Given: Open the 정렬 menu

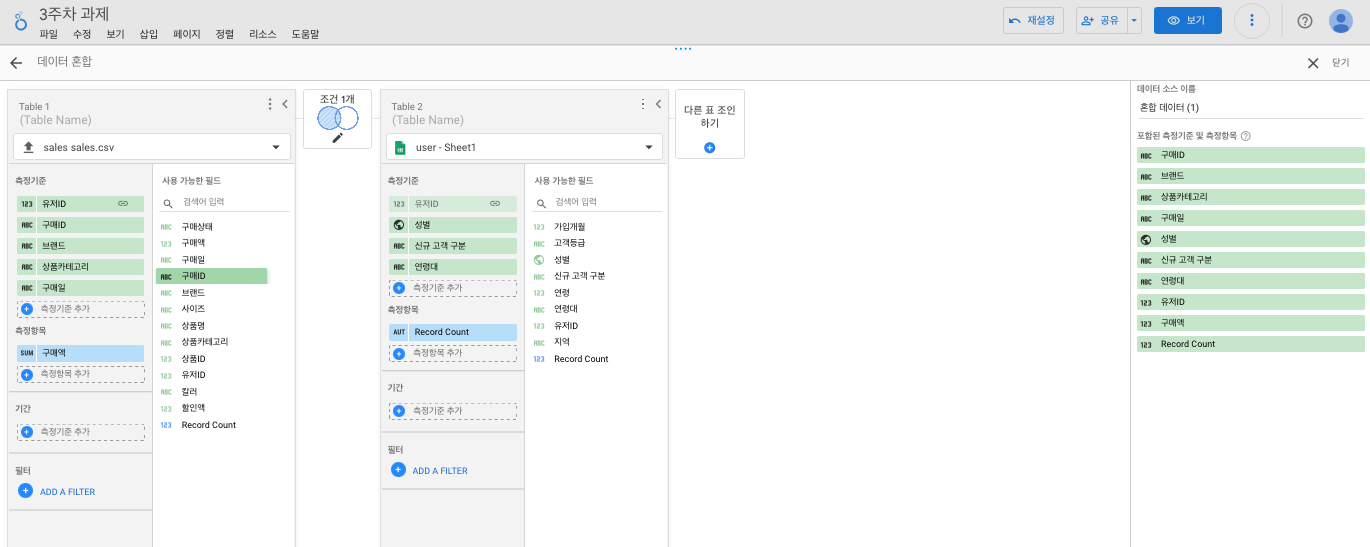Looking at the screenshot, I should click(225, 34).
